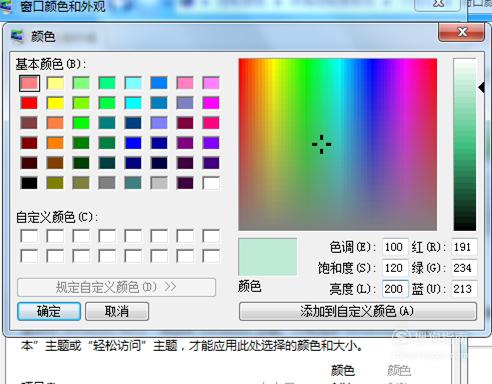This screenshot has width=492, height=384.
Task: Select the olive basic color swatch
Action: pos(55,183)
